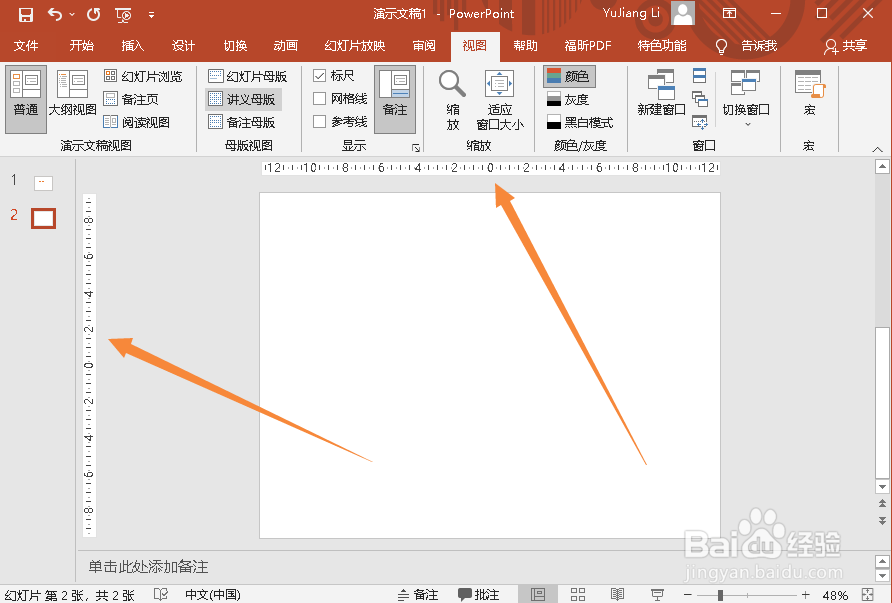Open the 审阅 tab
The image size is (892, 603).
[x=424, y=46]
